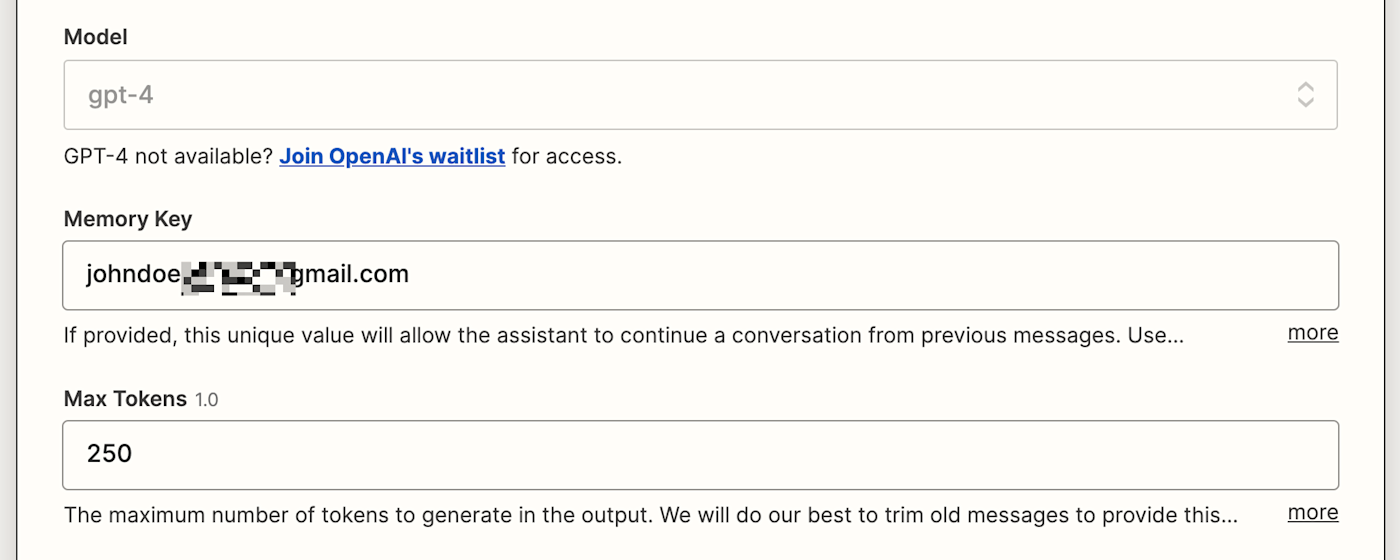This screenshot has width=1400, height=560.
Task: Click the Memory Key helper text about conversations
Action: (x=624, y=335)
